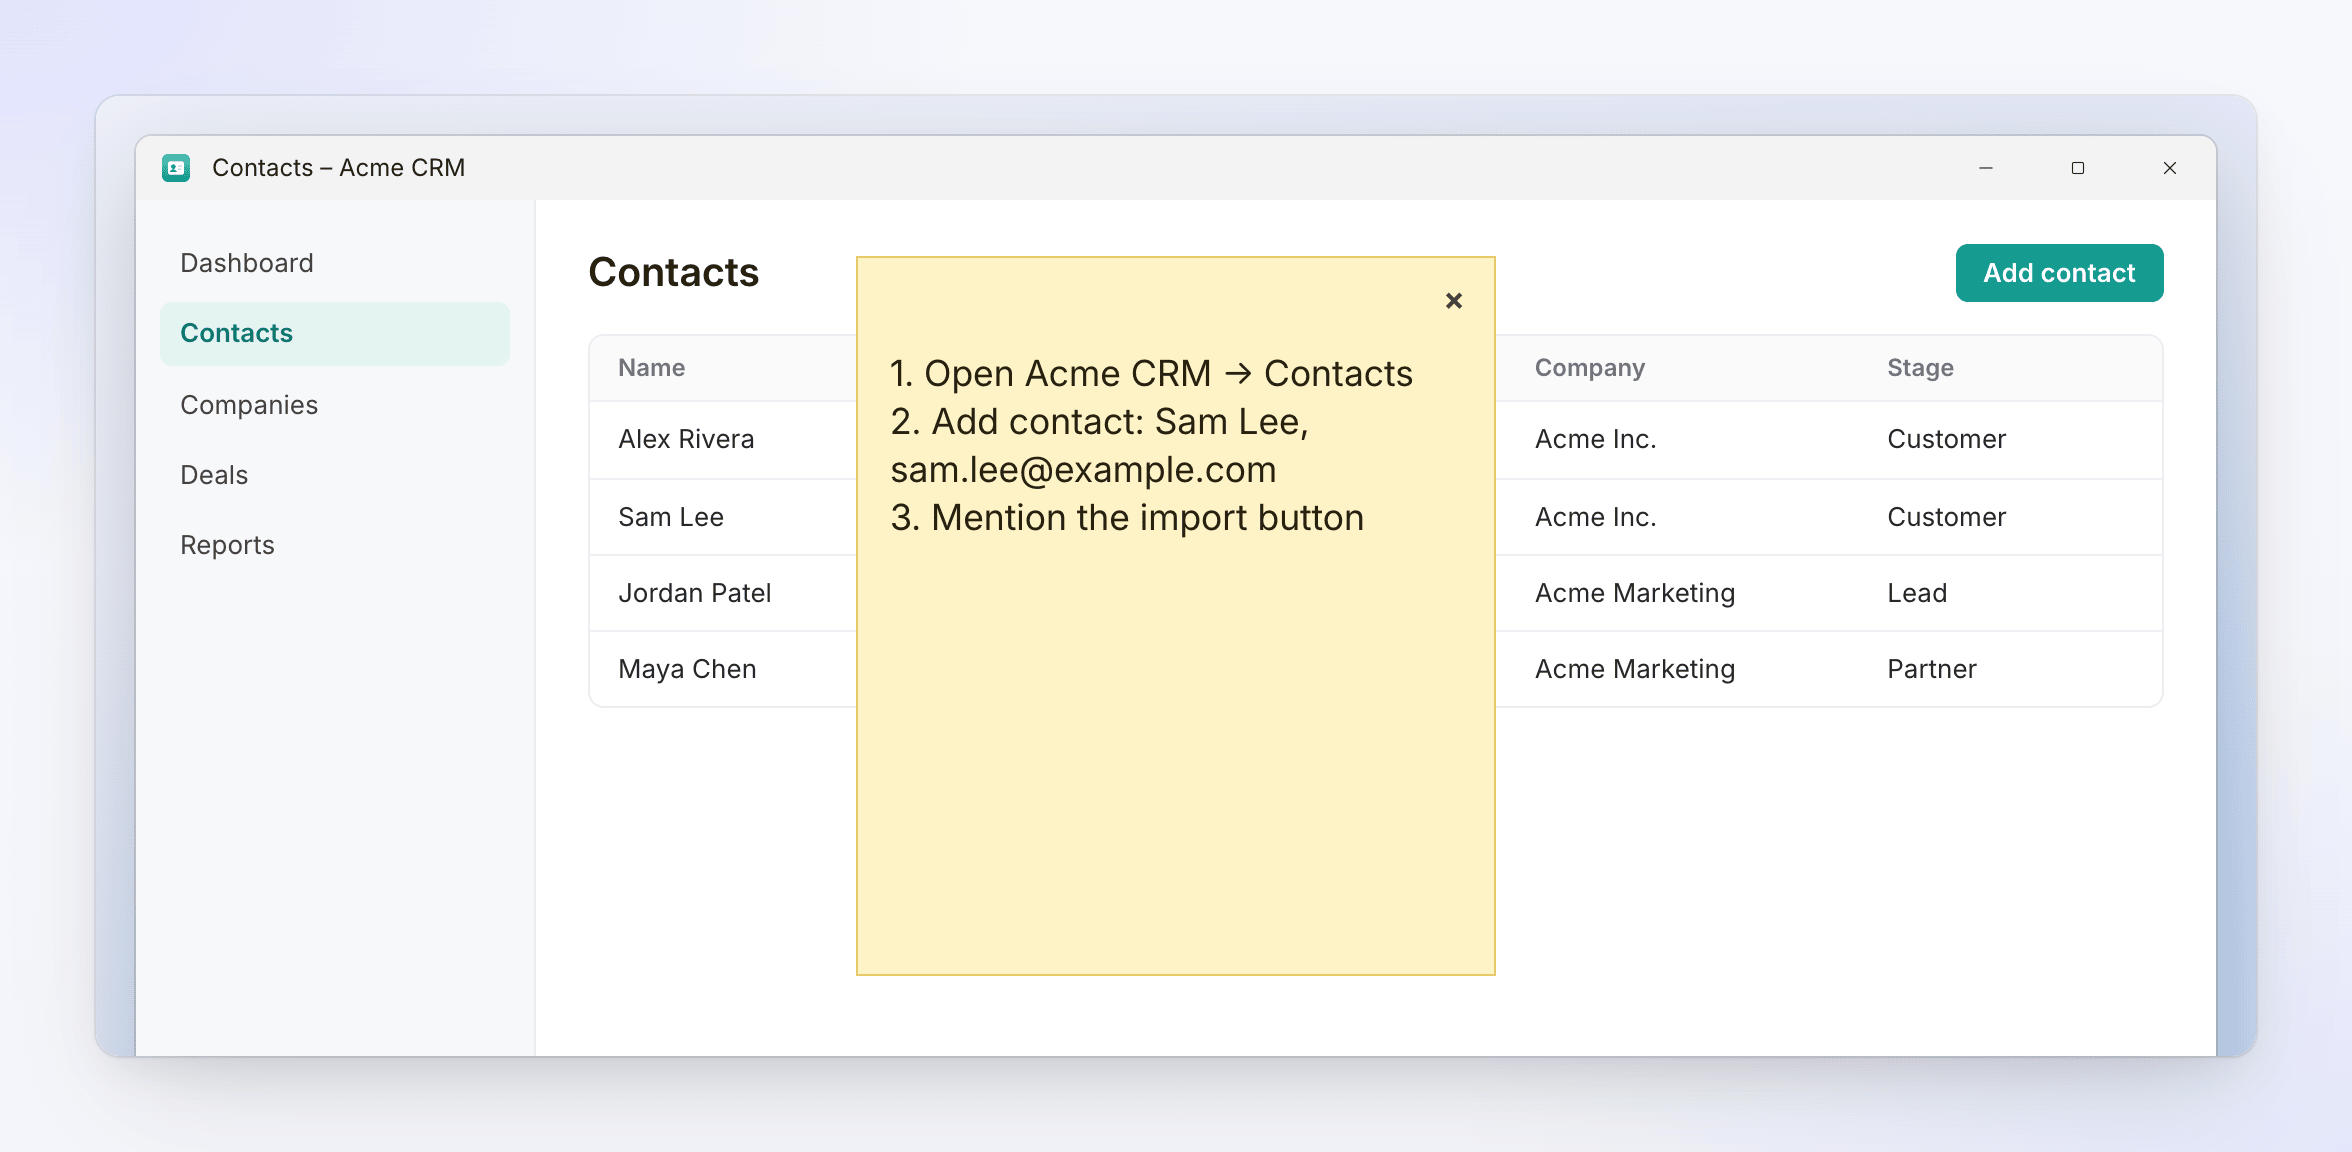This screenshot has width=2352, height=1152.
Task: Click the sticky note's first step line
Action: pyautogui.click(x=1151, y=373)
